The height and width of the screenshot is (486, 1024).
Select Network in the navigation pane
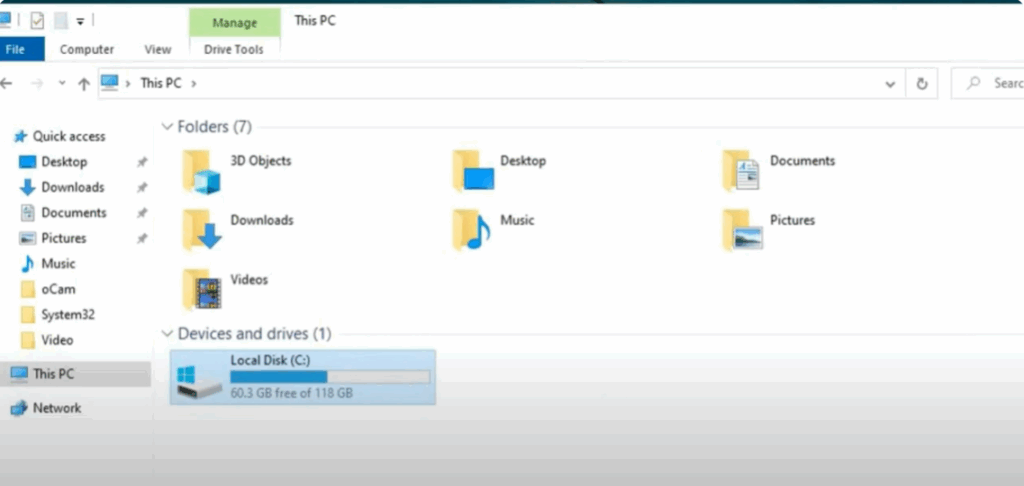(x=57, y=408)
